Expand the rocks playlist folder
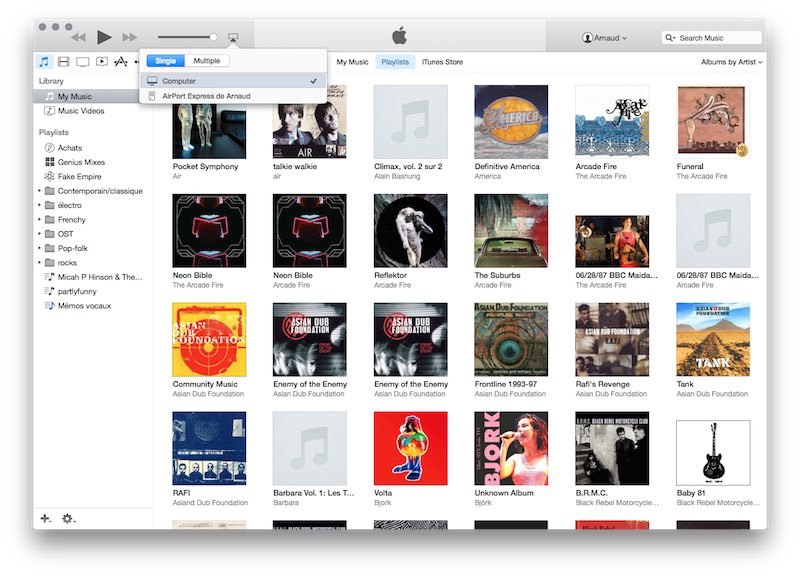The height and width of the screenshot is (577, 800). coord(39,262)
